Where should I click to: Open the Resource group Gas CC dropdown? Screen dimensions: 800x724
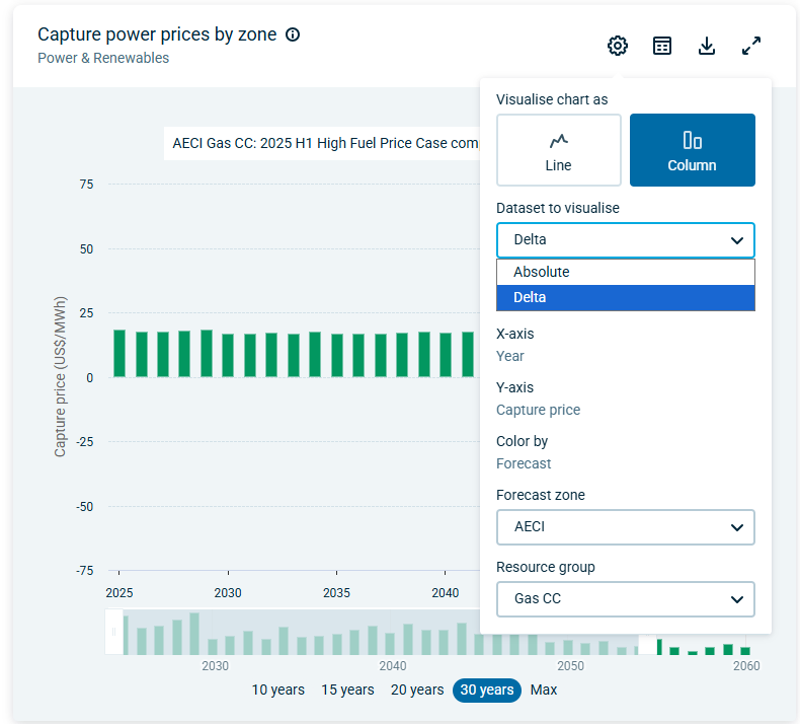(625, 599)
